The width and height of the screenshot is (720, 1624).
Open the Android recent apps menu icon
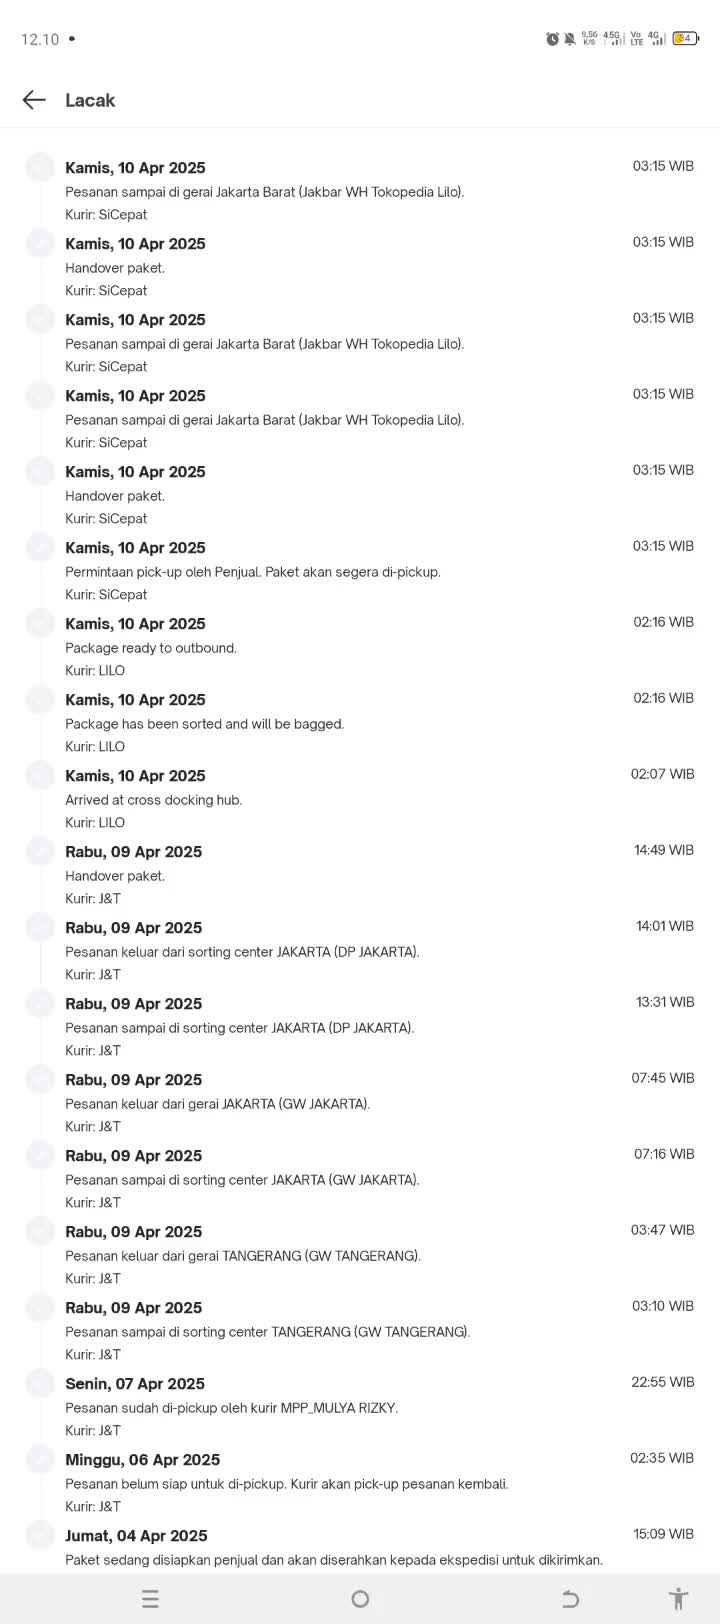[150, 1599]
